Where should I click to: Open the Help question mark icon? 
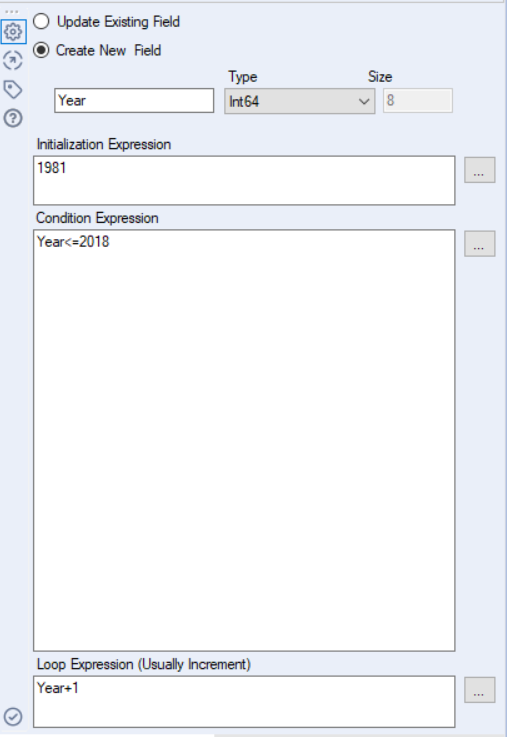pos(13,118)
